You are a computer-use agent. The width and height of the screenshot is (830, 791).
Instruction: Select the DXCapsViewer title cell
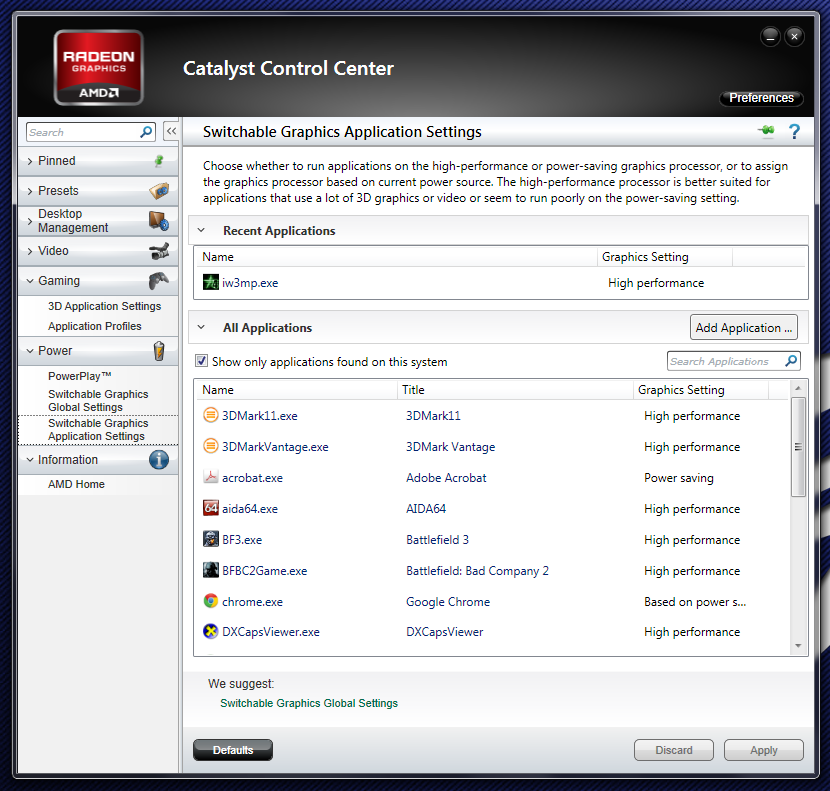445,632
